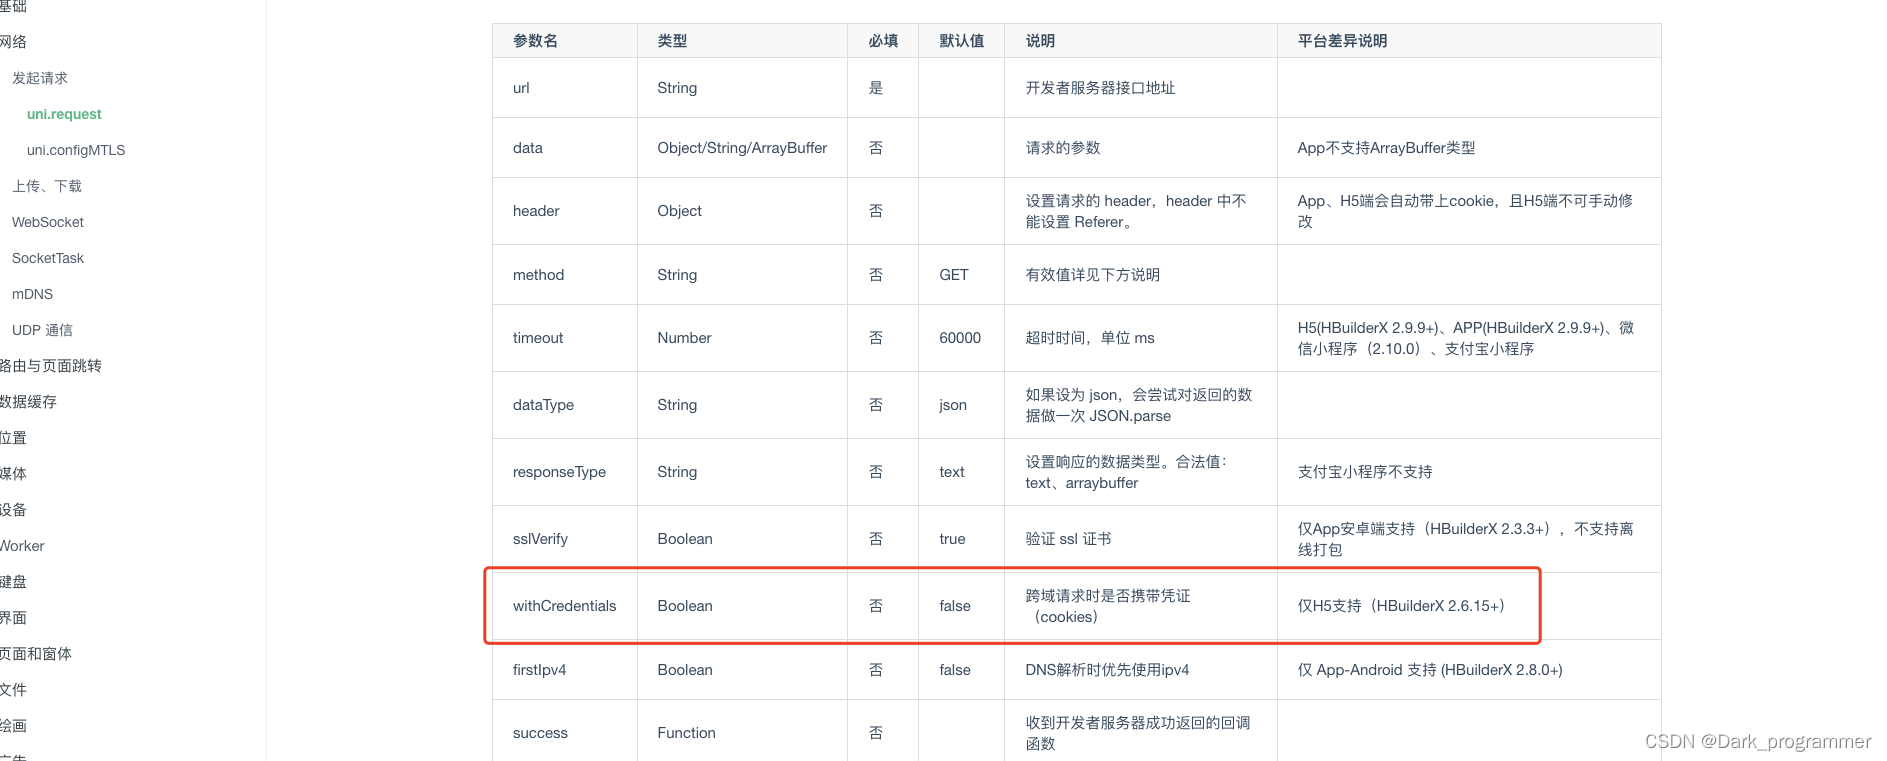This screenshot has width=1887, height=761.
Task: Open UDP 通信 in the sidebar
Action: (x=42, y=330)
